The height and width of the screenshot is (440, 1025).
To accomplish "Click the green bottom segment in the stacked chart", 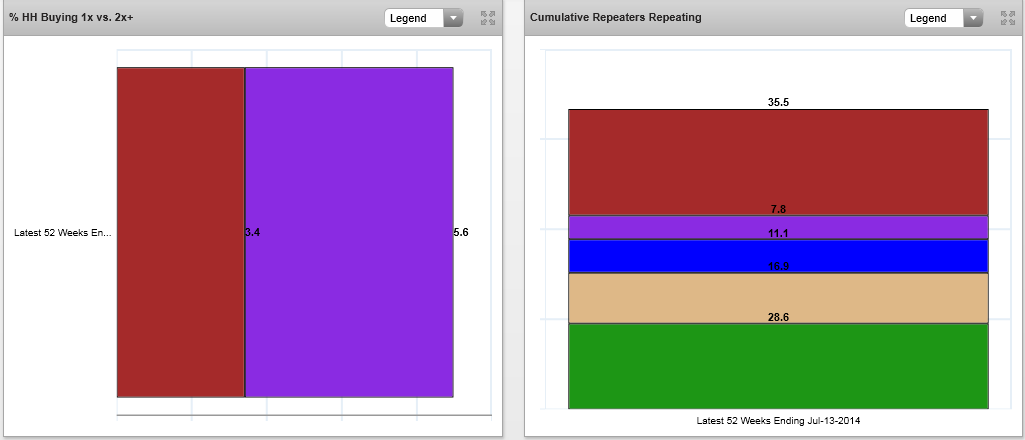I will click(x=778, y=365).
